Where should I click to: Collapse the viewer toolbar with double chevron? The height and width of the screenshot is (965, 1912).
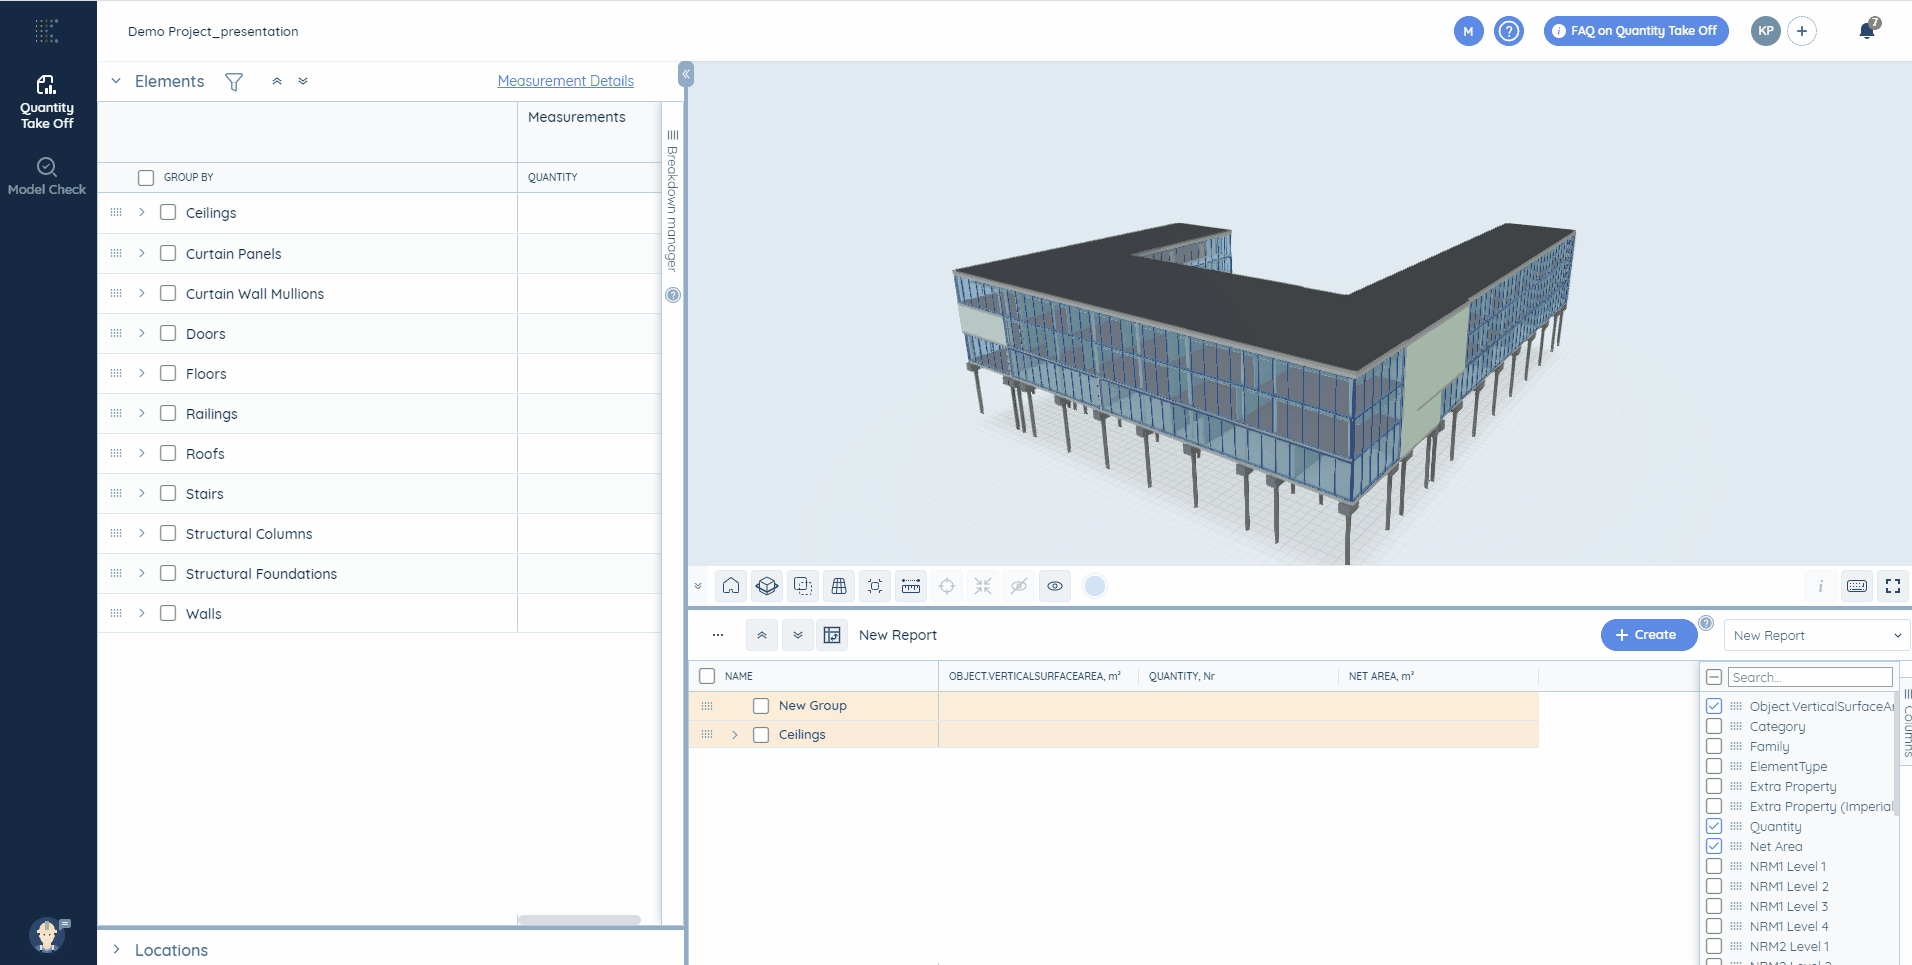(x=698, y=586)
